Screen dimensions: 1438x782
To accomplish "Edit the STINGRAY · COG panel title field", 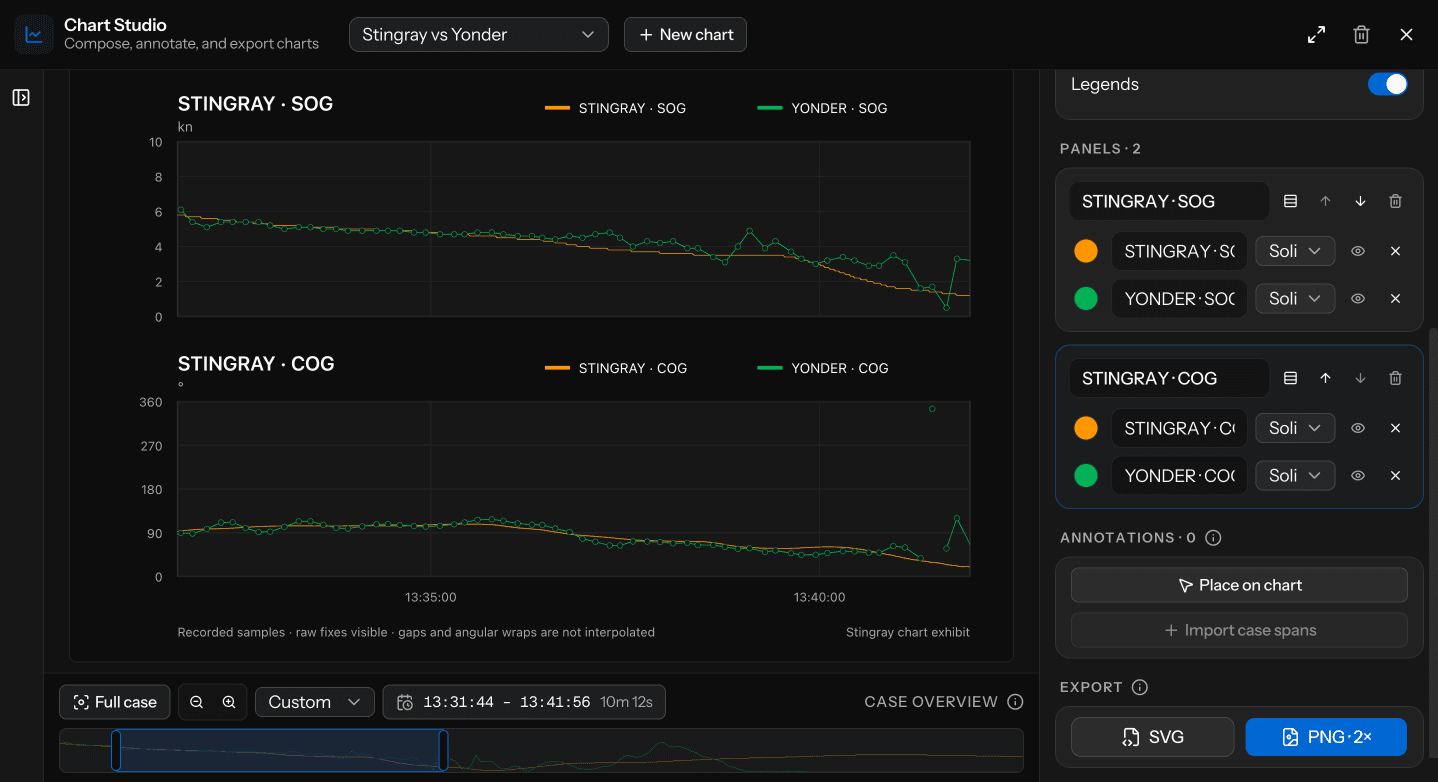I will point(1169,378).
